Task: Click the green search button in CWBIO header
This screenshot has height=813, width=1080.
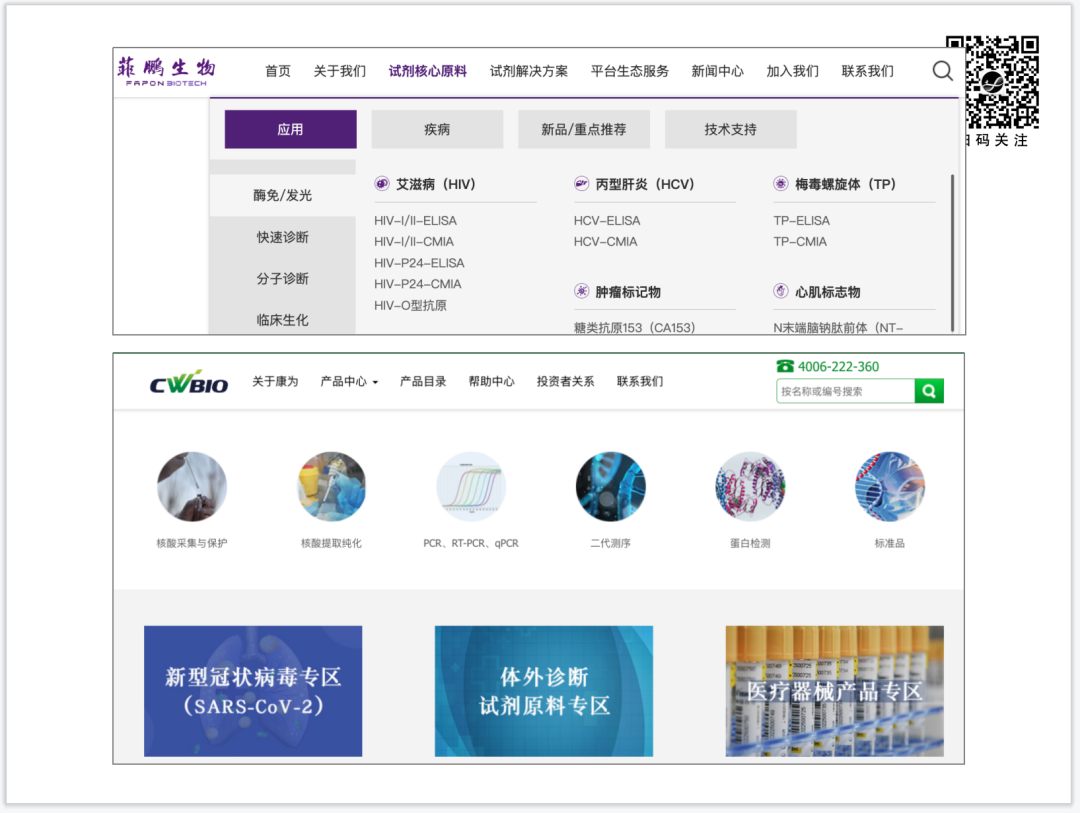Action: tap(929, 391)
